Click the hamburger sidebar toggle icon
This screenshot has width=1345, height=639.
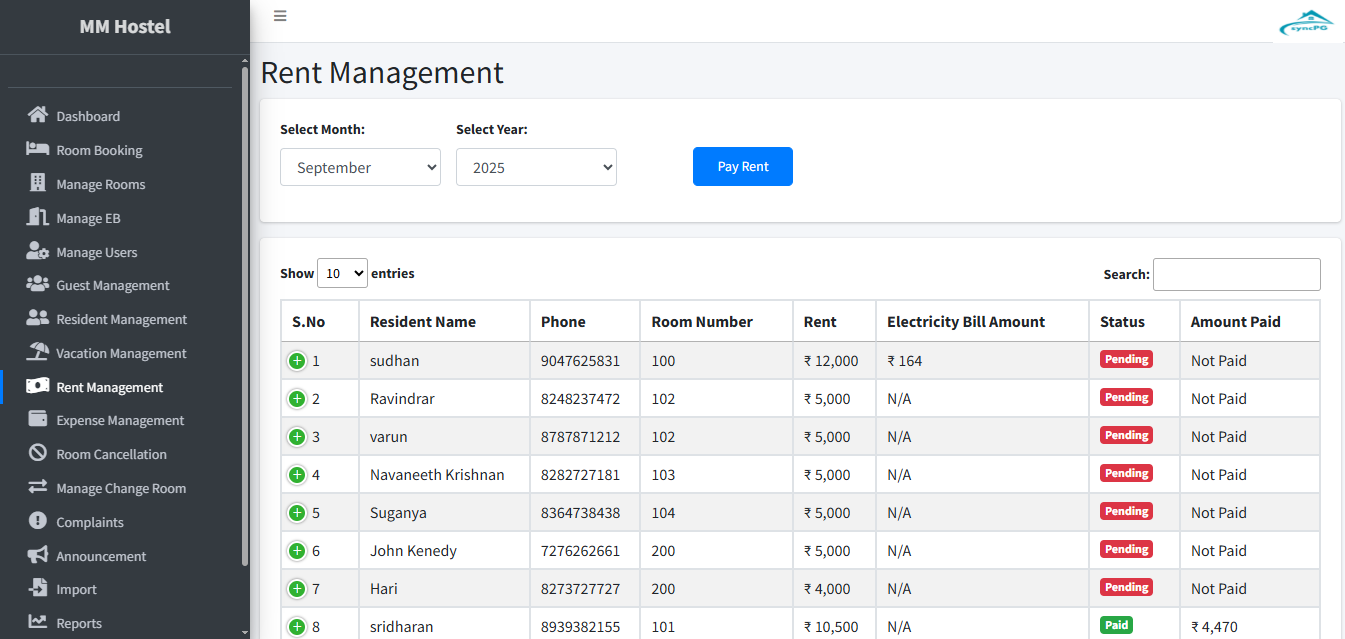[x=280, y=16]
